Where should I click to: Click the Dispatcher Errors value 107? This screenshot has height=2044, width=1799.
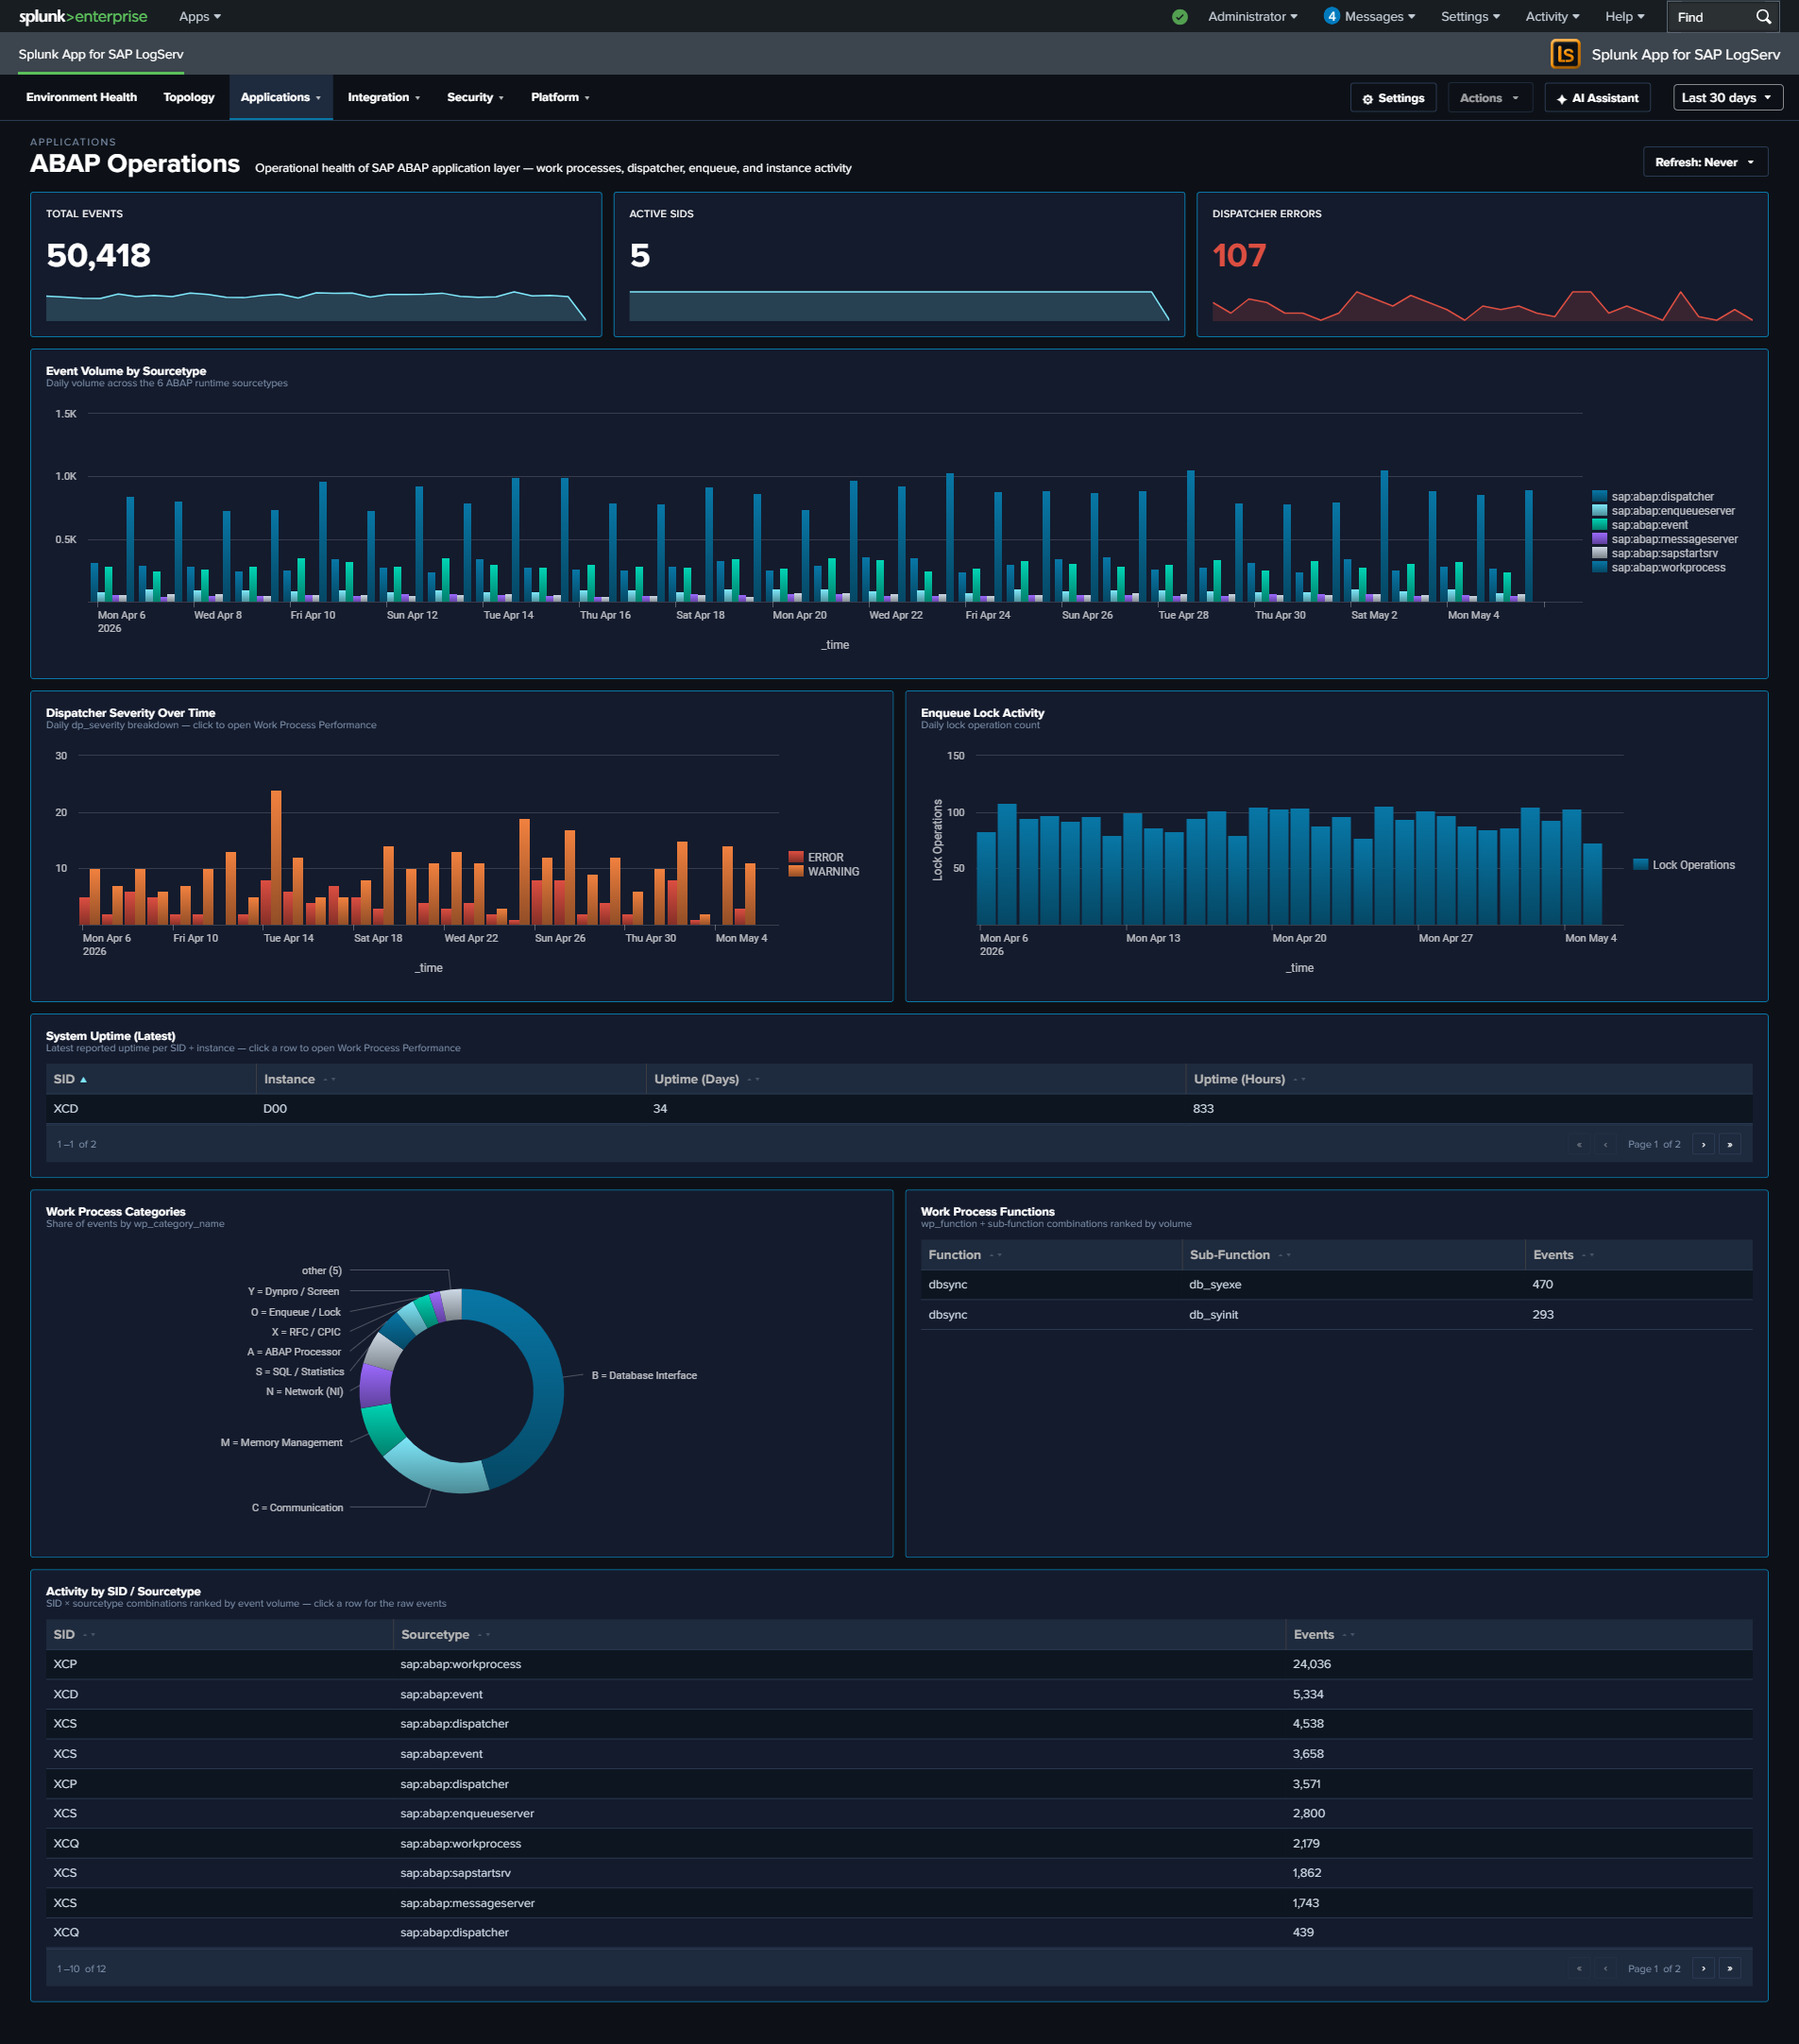click(1239, 255)
